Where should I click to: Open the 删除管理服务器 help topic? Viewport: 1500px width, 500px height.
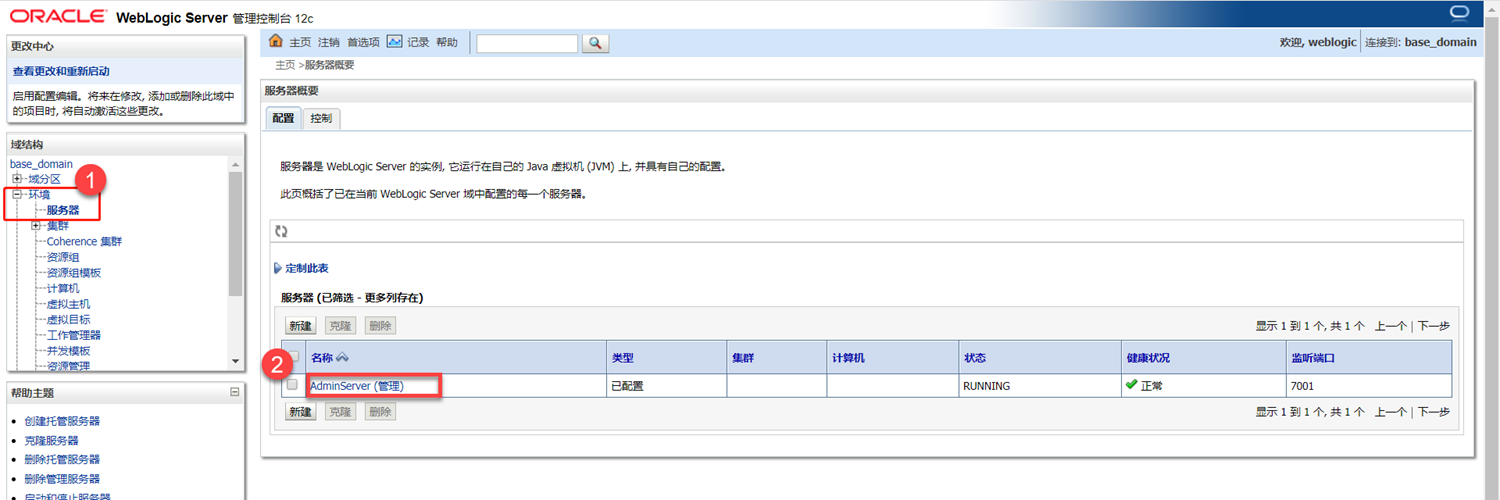[x=62, y=479]
